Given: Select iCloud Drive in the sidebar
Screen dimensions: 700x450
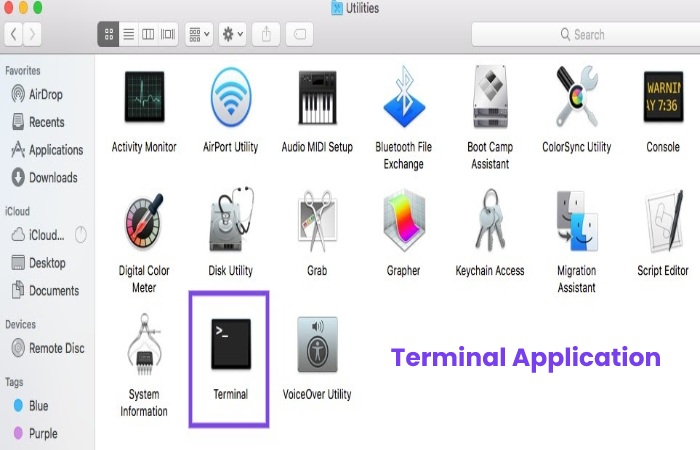Looking at the screenshot, I should point(38,235).
